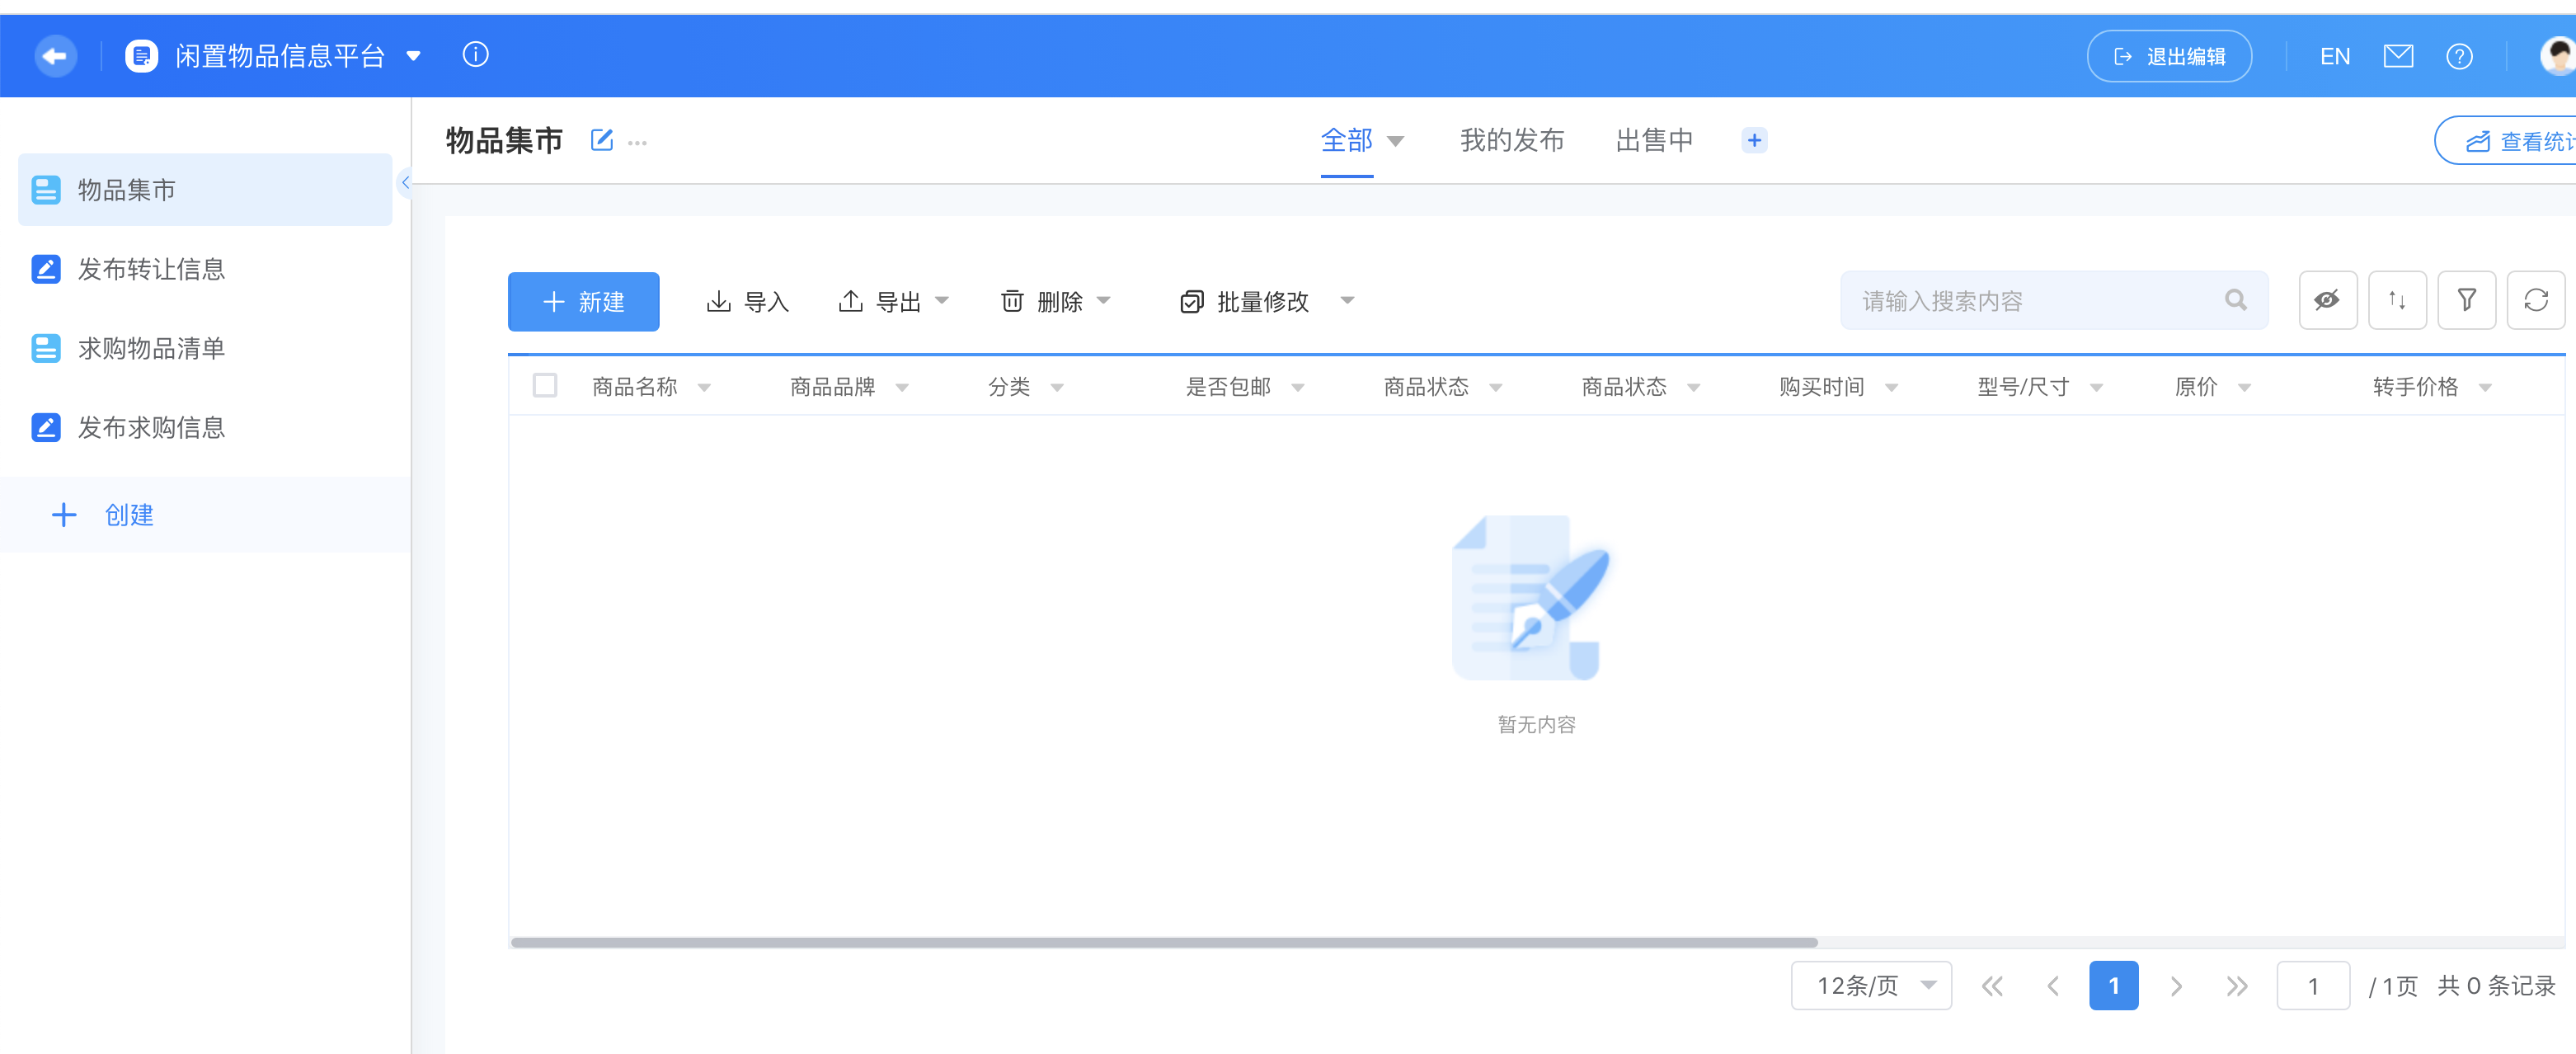Viewport: 2576px width, 1054px height.
Task: Open the filter funnel icon button
Action: (2466, 300)
